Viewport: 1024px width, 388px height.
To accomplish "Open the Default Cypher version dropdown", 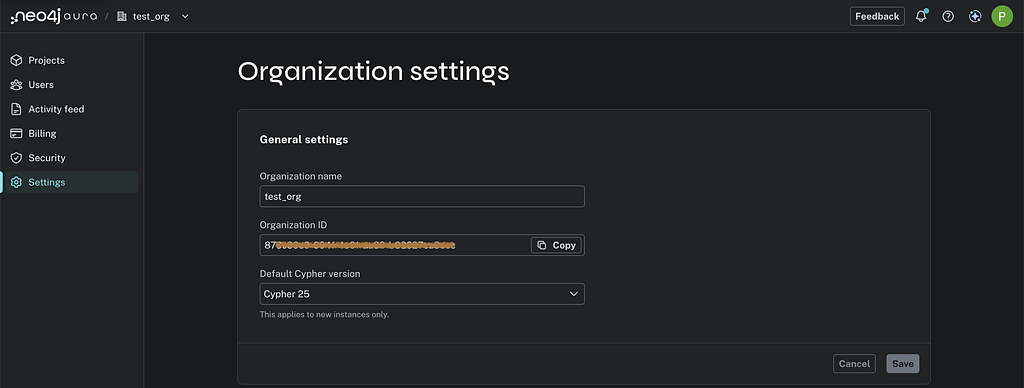I will [x=422, y=294].
